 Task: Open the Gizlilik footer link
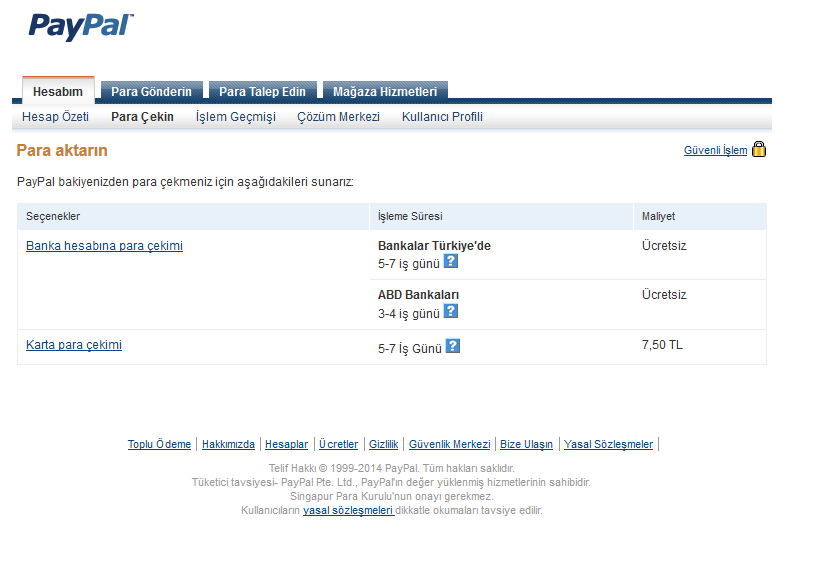[384, 444]
